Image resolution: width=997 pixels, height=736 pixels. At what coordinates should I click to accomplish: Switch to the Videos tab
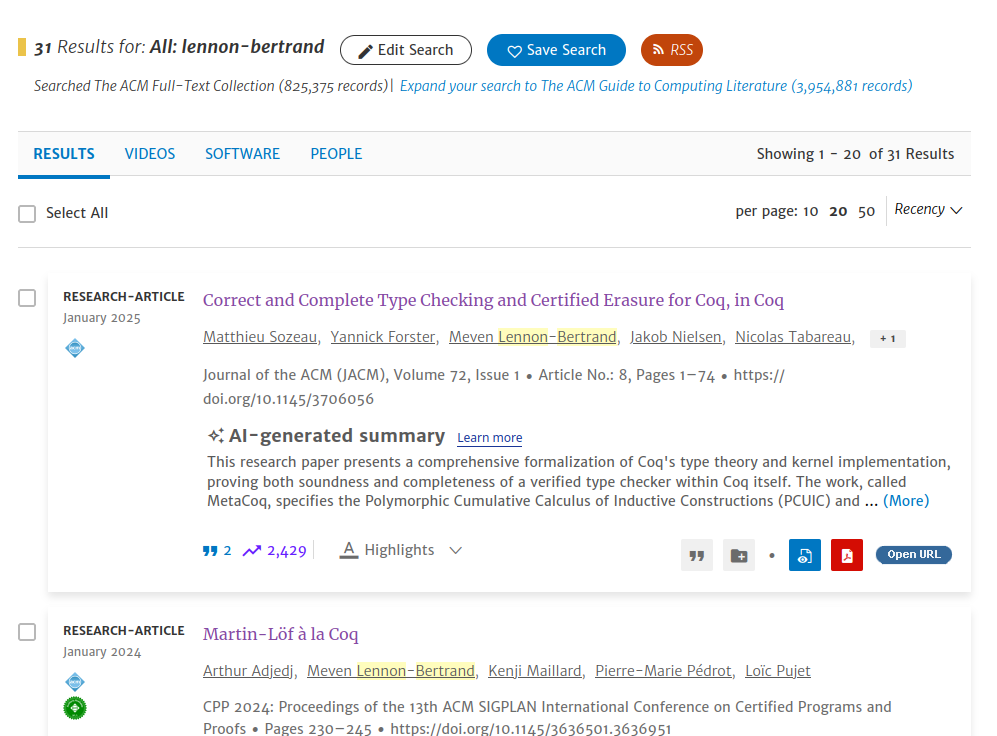coord(150,154)
